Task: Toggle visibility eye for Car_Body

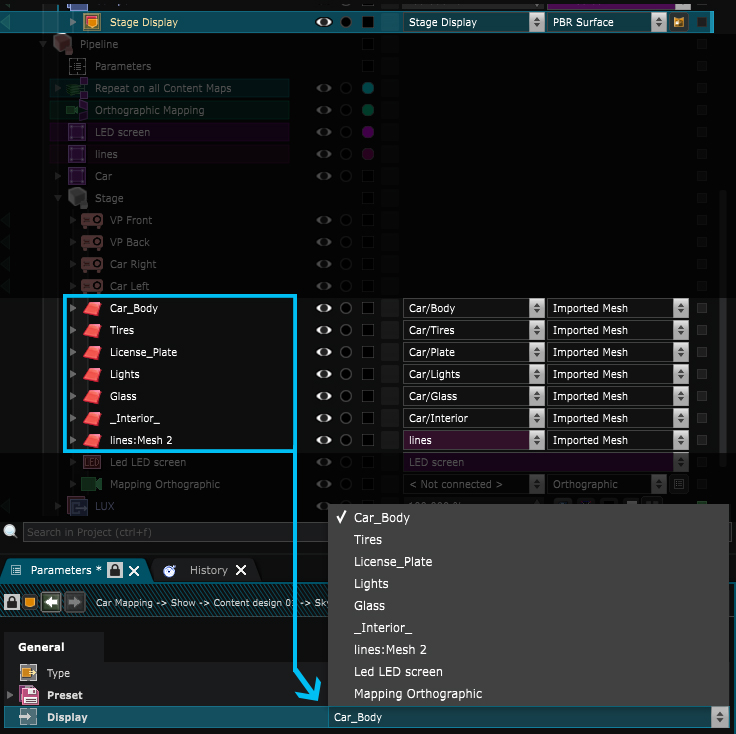Action: coord(324,308)
